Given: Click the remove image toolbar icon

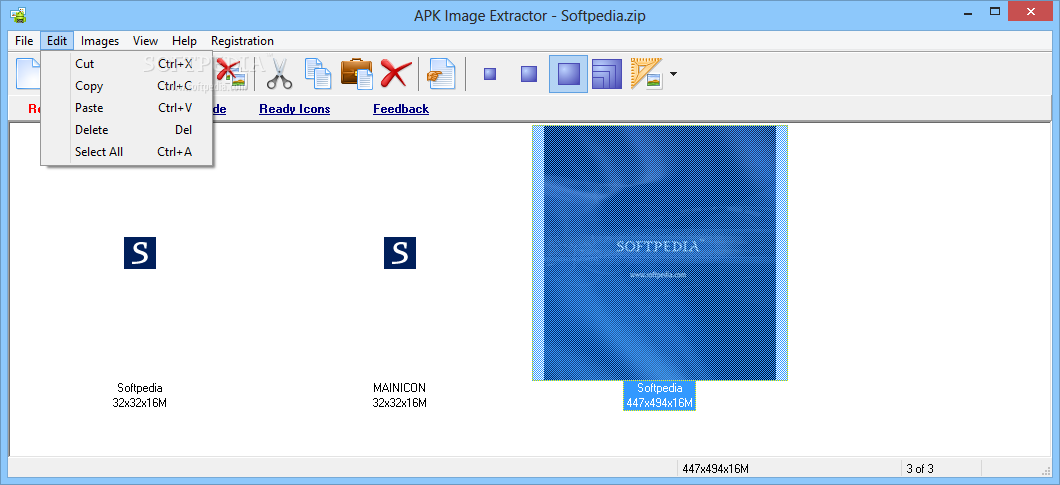Looking at the screenshot, I should pyautogui.click(x=231, y=73).
